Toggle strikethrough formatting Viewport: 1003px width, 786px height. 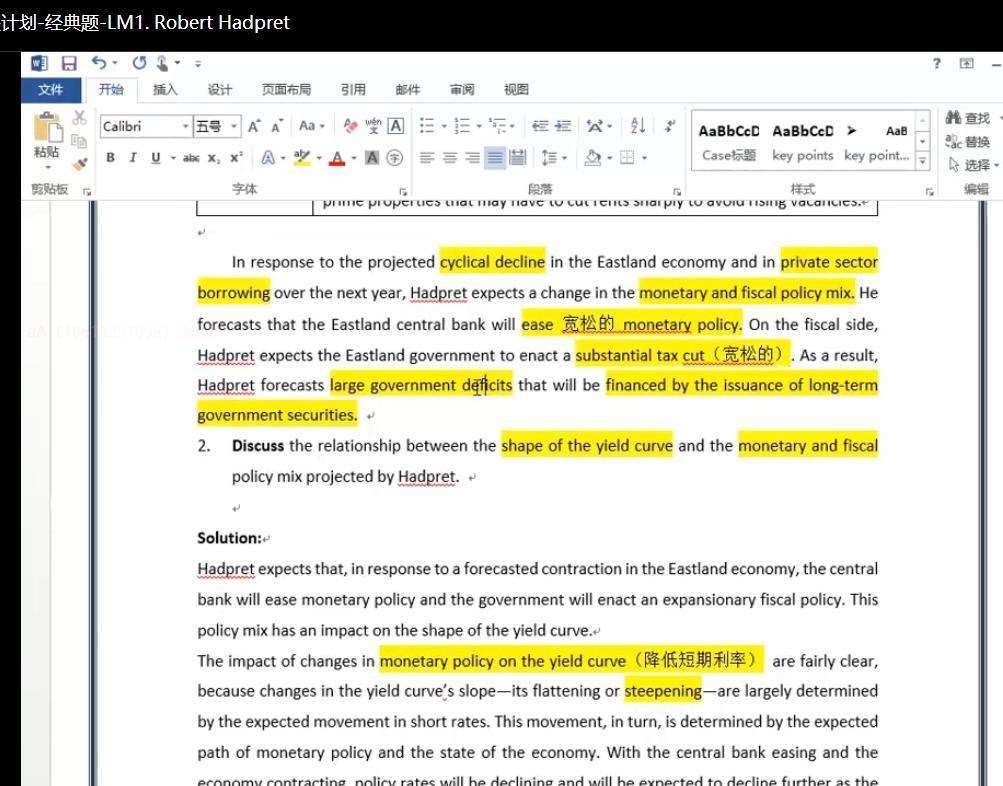click(191, 158)
